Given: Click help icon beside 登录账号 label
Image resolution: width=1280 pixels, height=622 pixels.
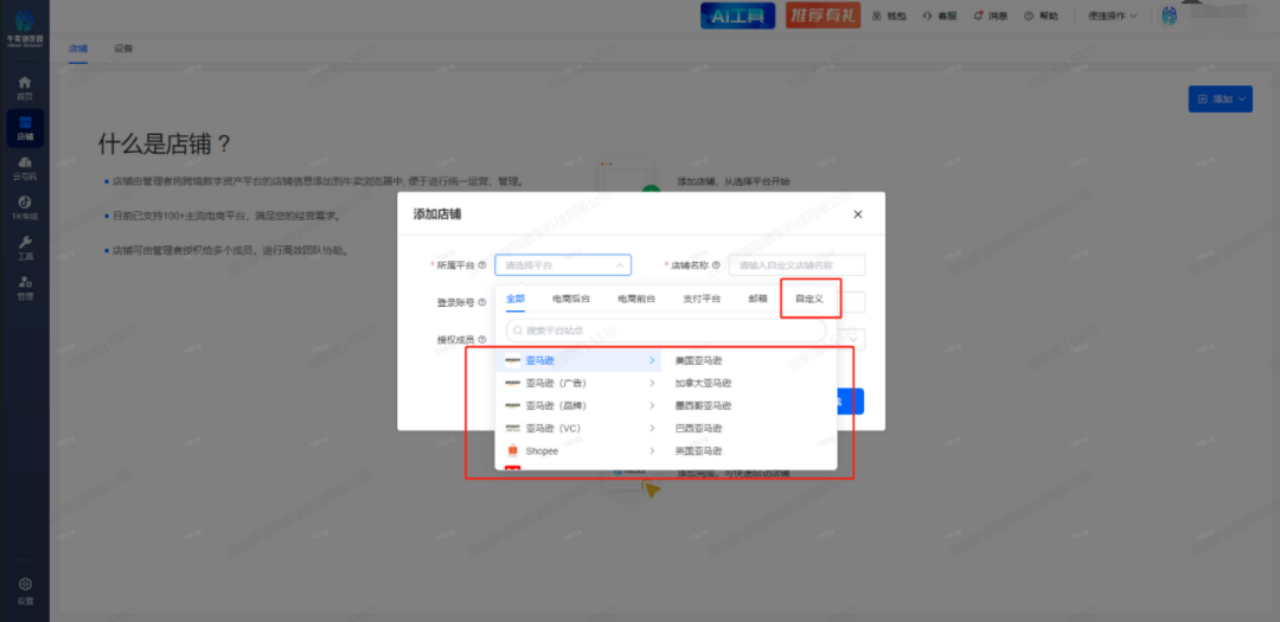Looking at the screenshot, I should click(x=482, y=302).
